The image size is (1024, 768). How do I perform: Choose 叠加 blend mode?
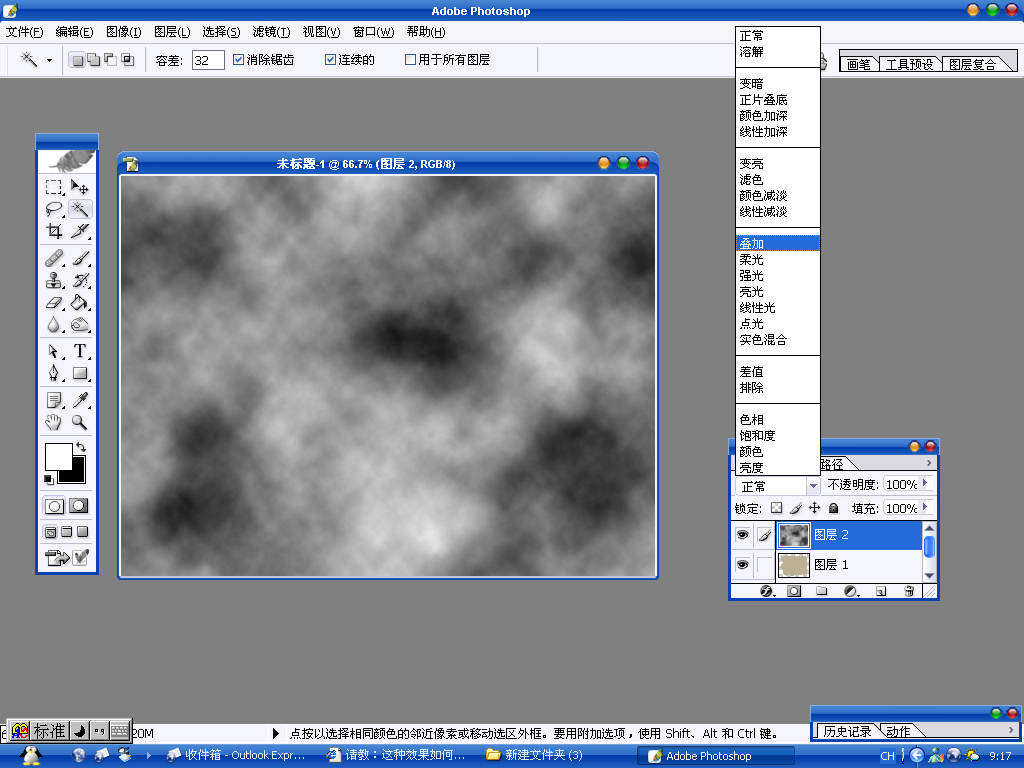777,244
